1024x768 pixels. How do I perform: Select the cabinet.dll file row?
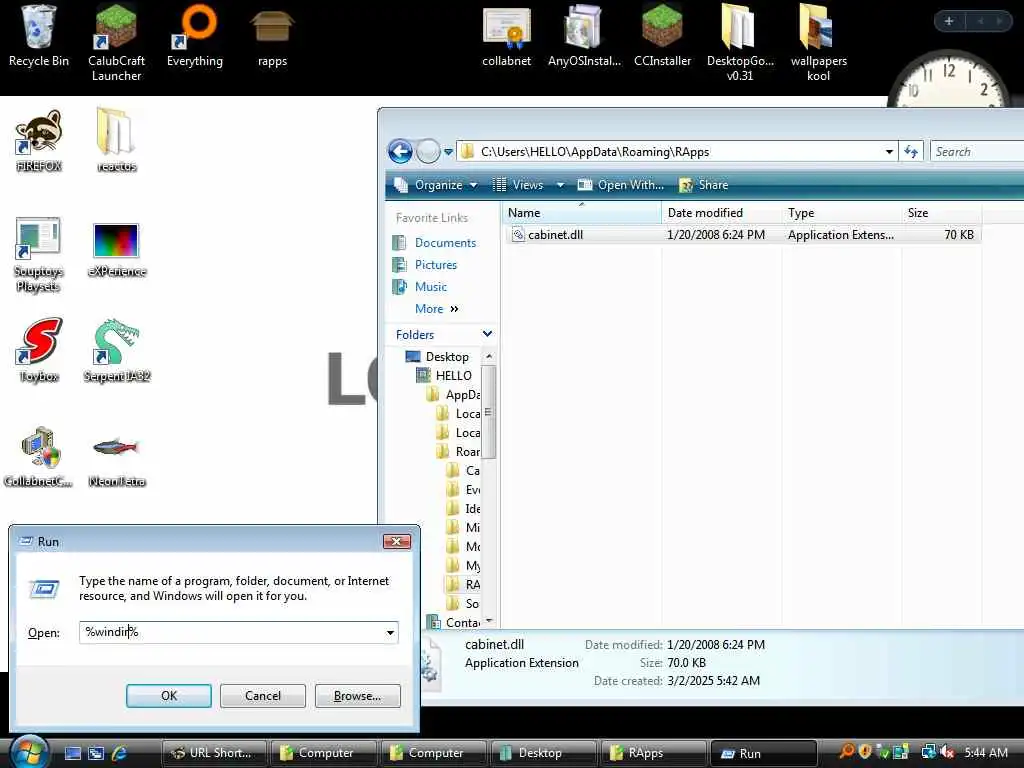(x=743, y=234)
